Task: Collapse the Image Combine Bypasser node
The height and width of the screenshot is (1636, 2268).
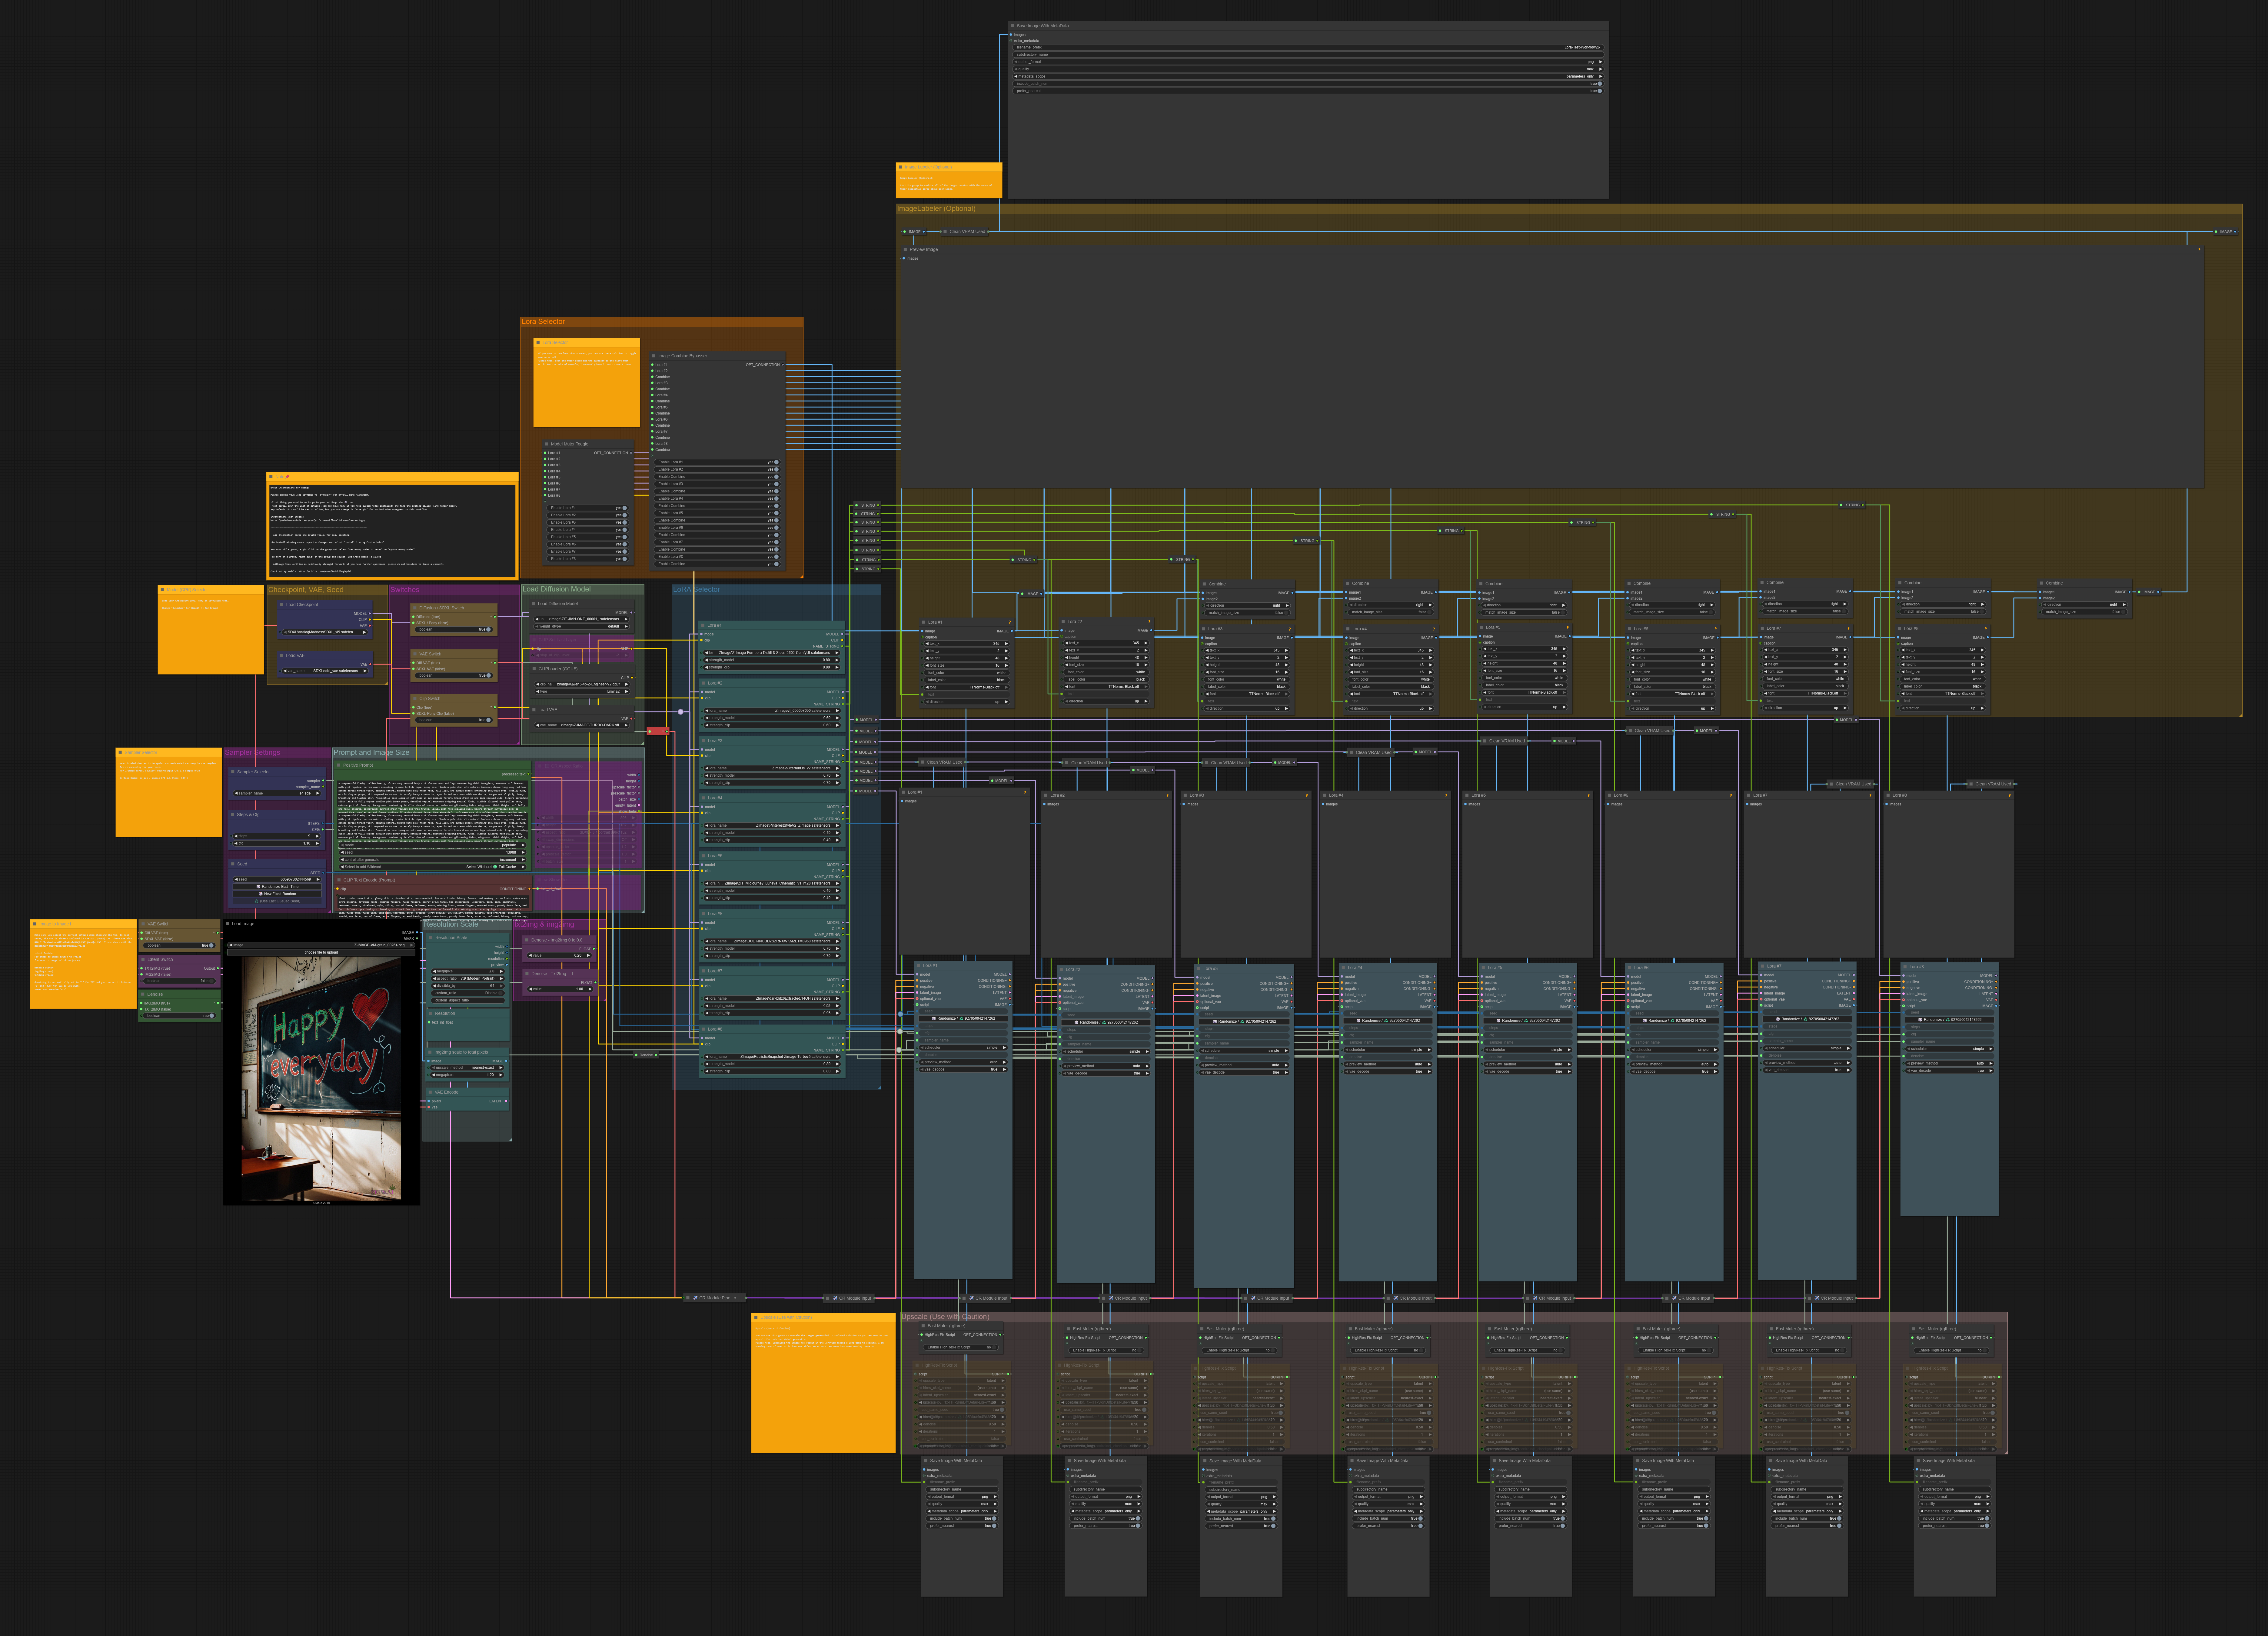Action: [x=654, y=356]
